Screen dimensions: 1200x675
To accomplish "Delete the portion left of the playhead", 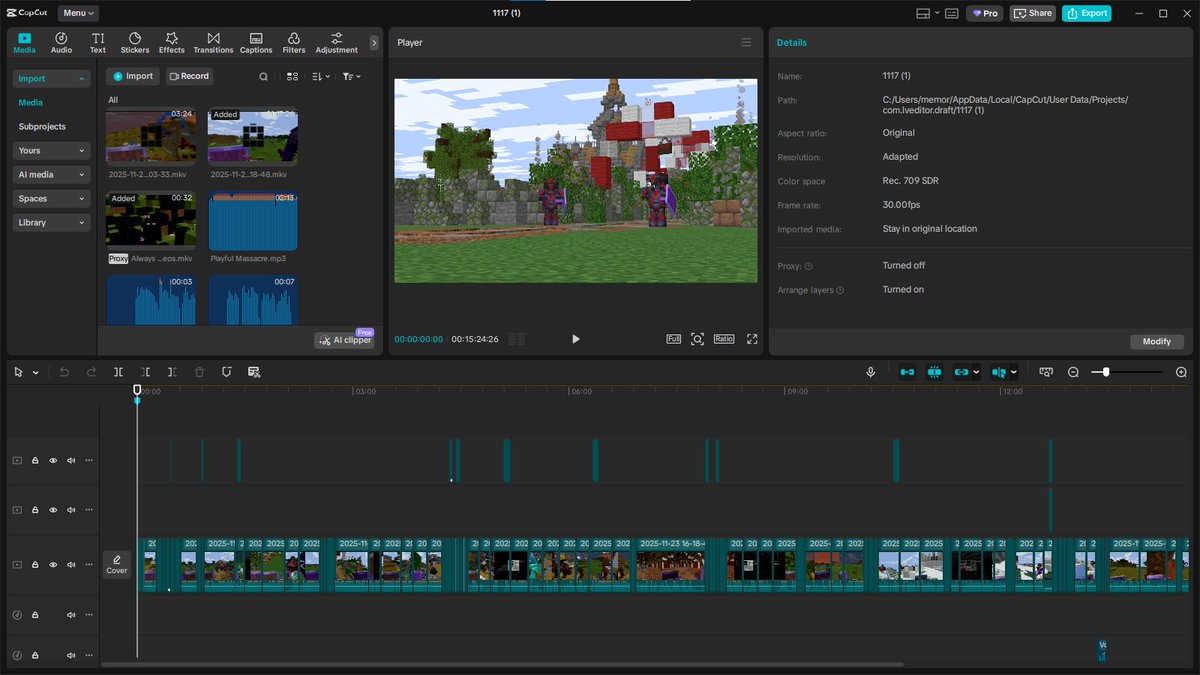I will click(x=146, y=372).
